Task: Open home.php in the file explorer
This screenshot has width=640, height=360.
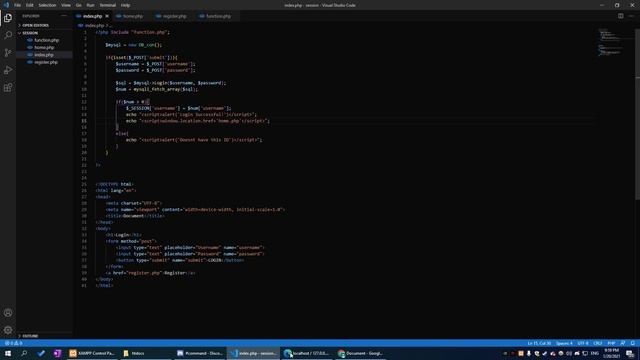Action: [44, 47]
